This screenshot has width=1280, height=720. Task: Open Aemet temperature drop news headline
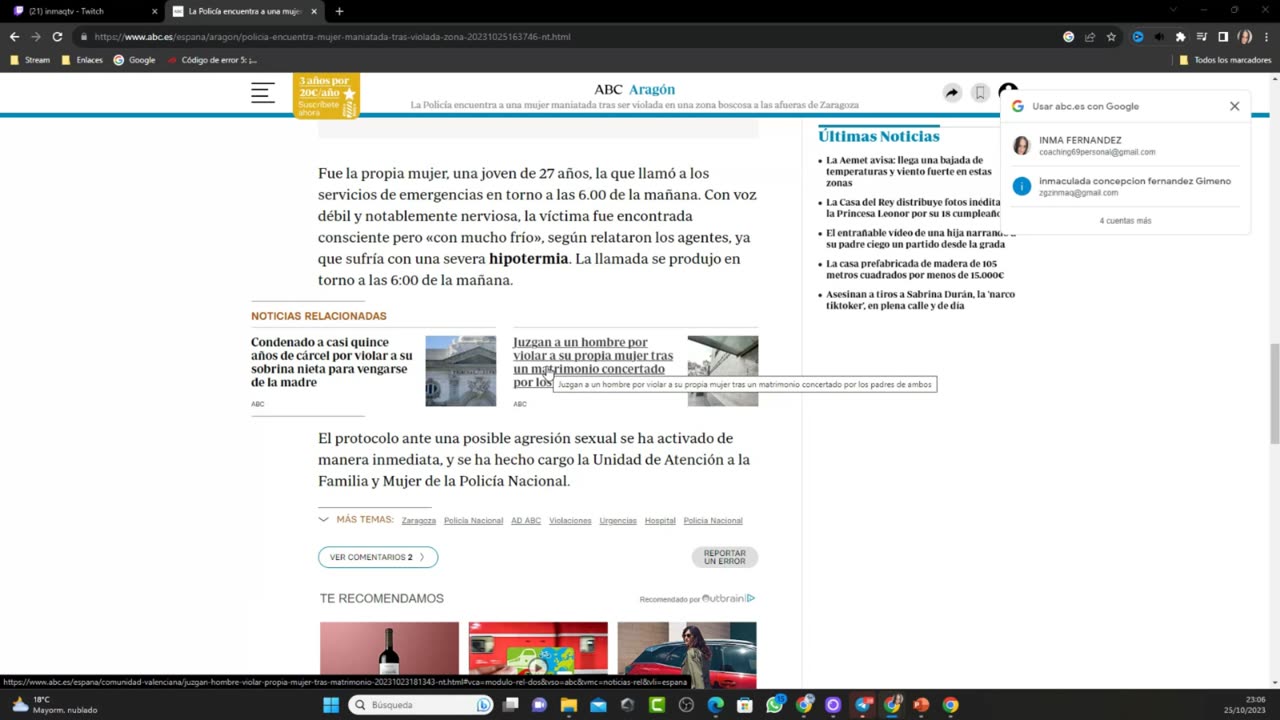tap(909, 172)
